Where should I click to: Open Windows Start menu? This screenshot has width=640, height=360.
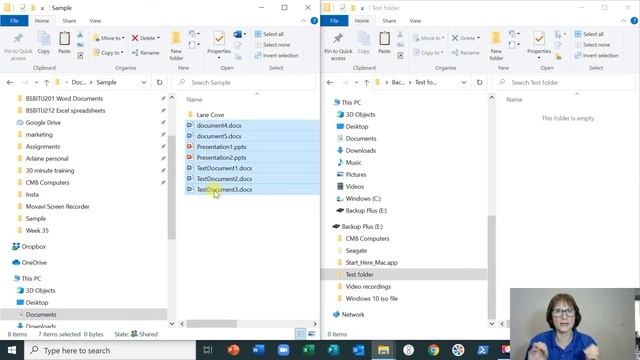12,350
